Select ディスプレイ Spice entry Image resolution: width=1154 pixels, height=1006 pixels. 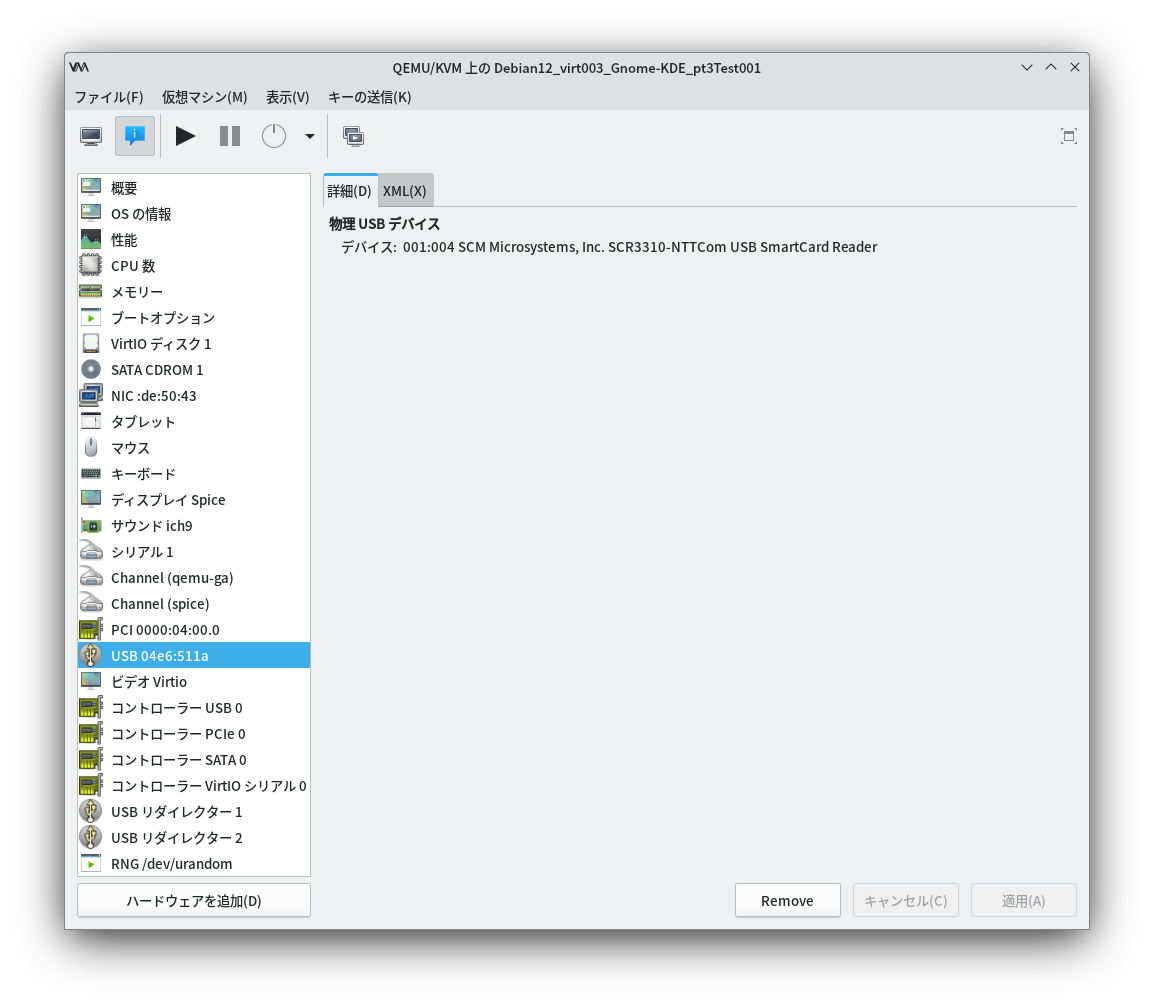[194, 500]
